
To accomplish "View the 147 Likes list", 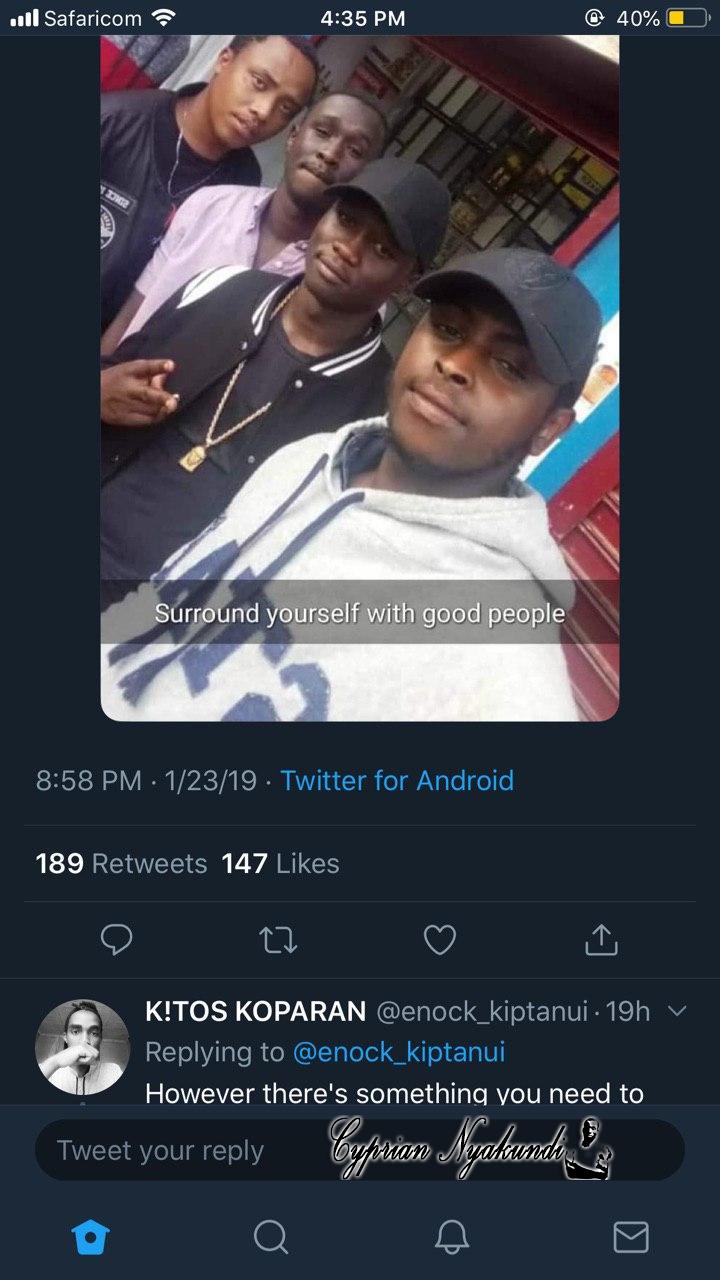I will point(280,863).
